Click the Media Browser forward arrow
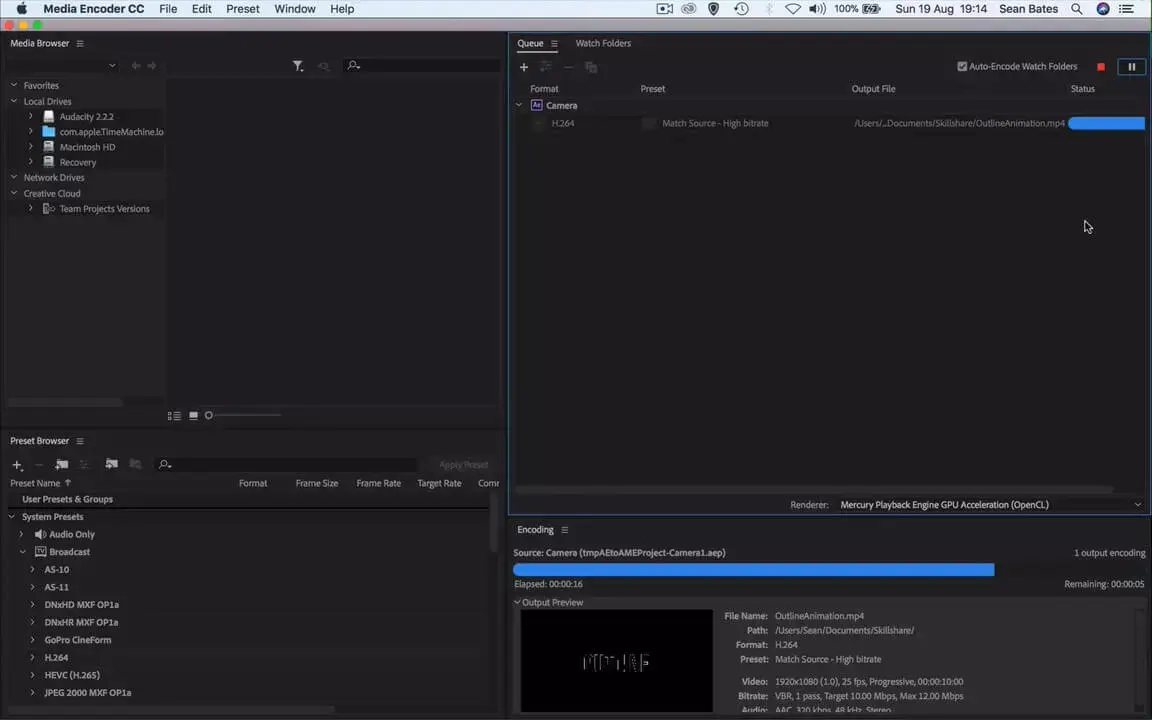1152x720 pixels. pos(151,66)
